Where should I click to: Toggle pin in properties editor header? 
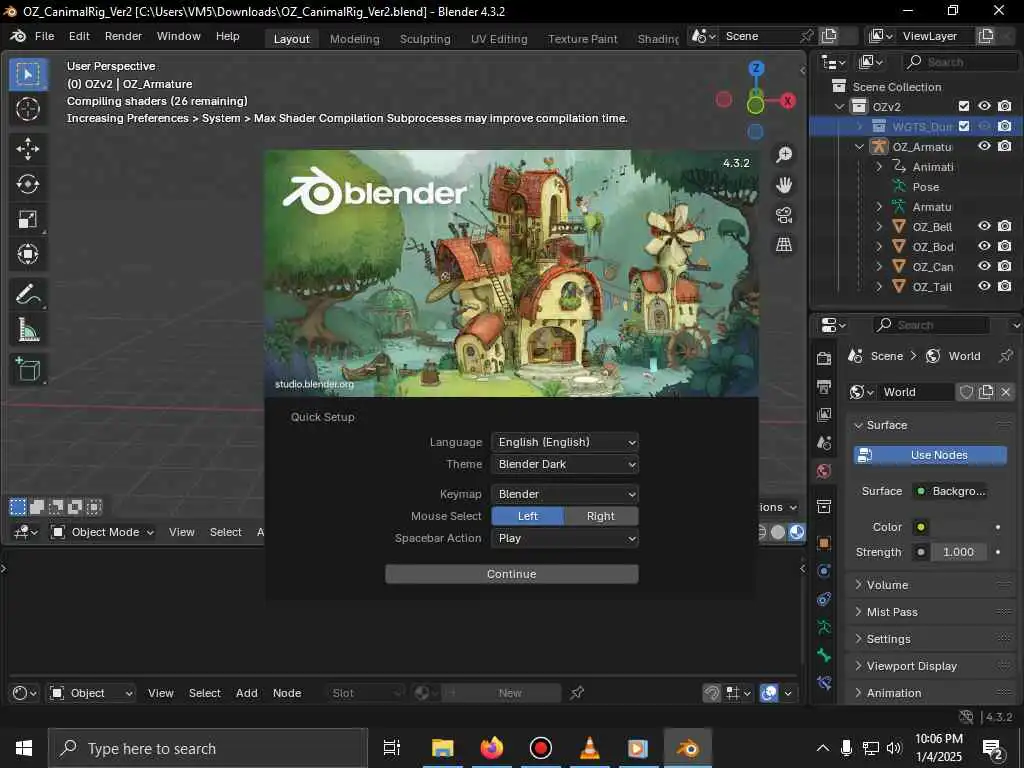(1006, 356)
